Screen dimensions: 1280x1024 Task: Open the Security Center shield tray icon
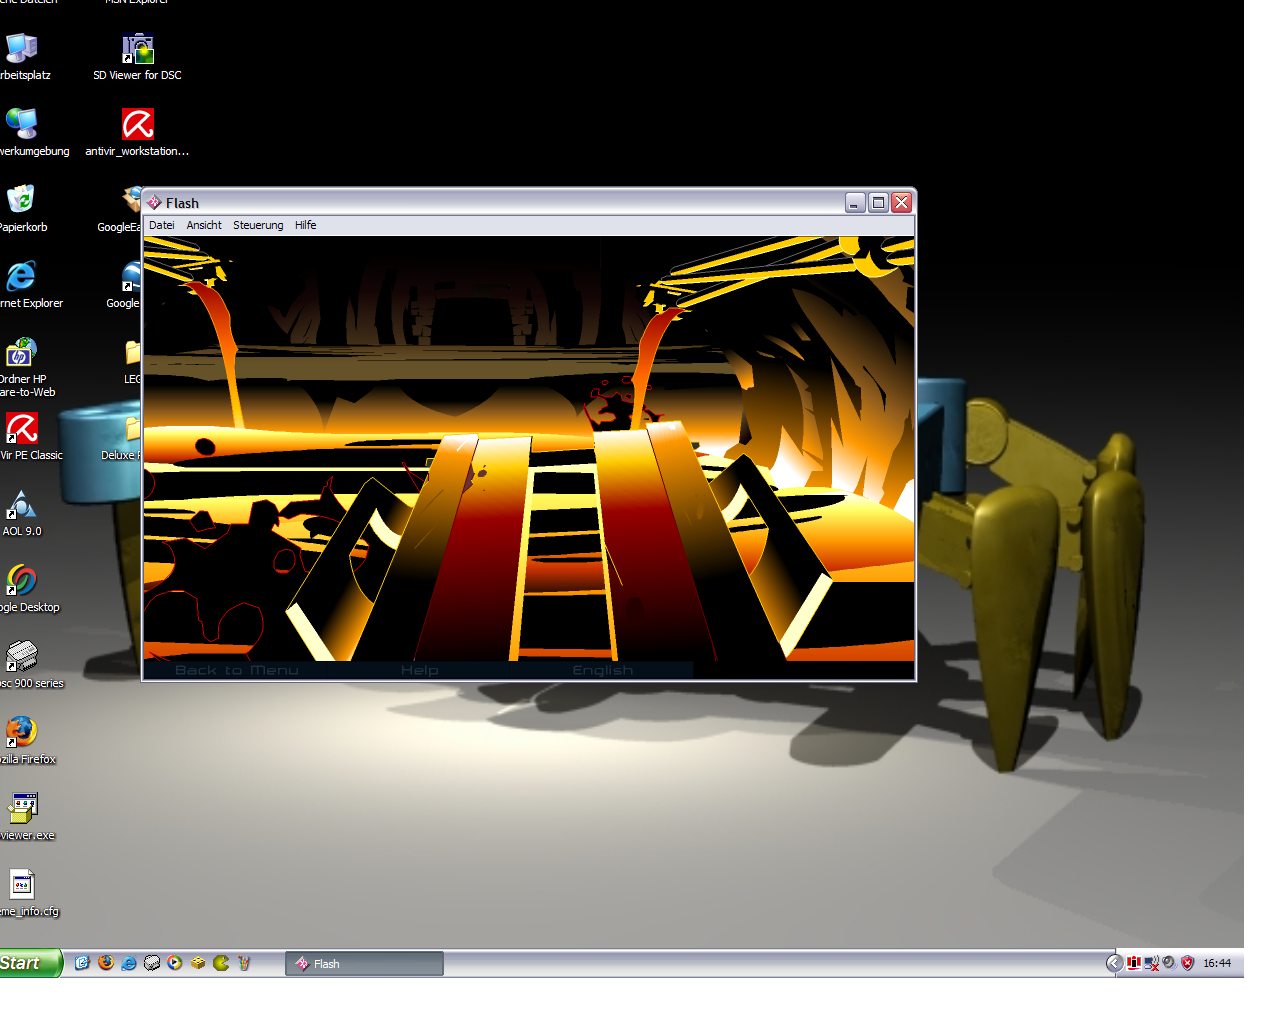click(x=1187, y=963)
